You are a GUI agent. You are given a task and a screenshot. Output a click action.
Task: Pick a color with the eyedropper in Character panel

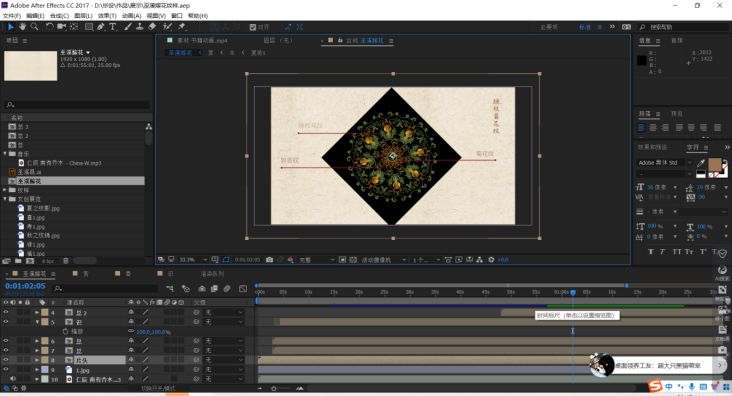tap(701, 163)
